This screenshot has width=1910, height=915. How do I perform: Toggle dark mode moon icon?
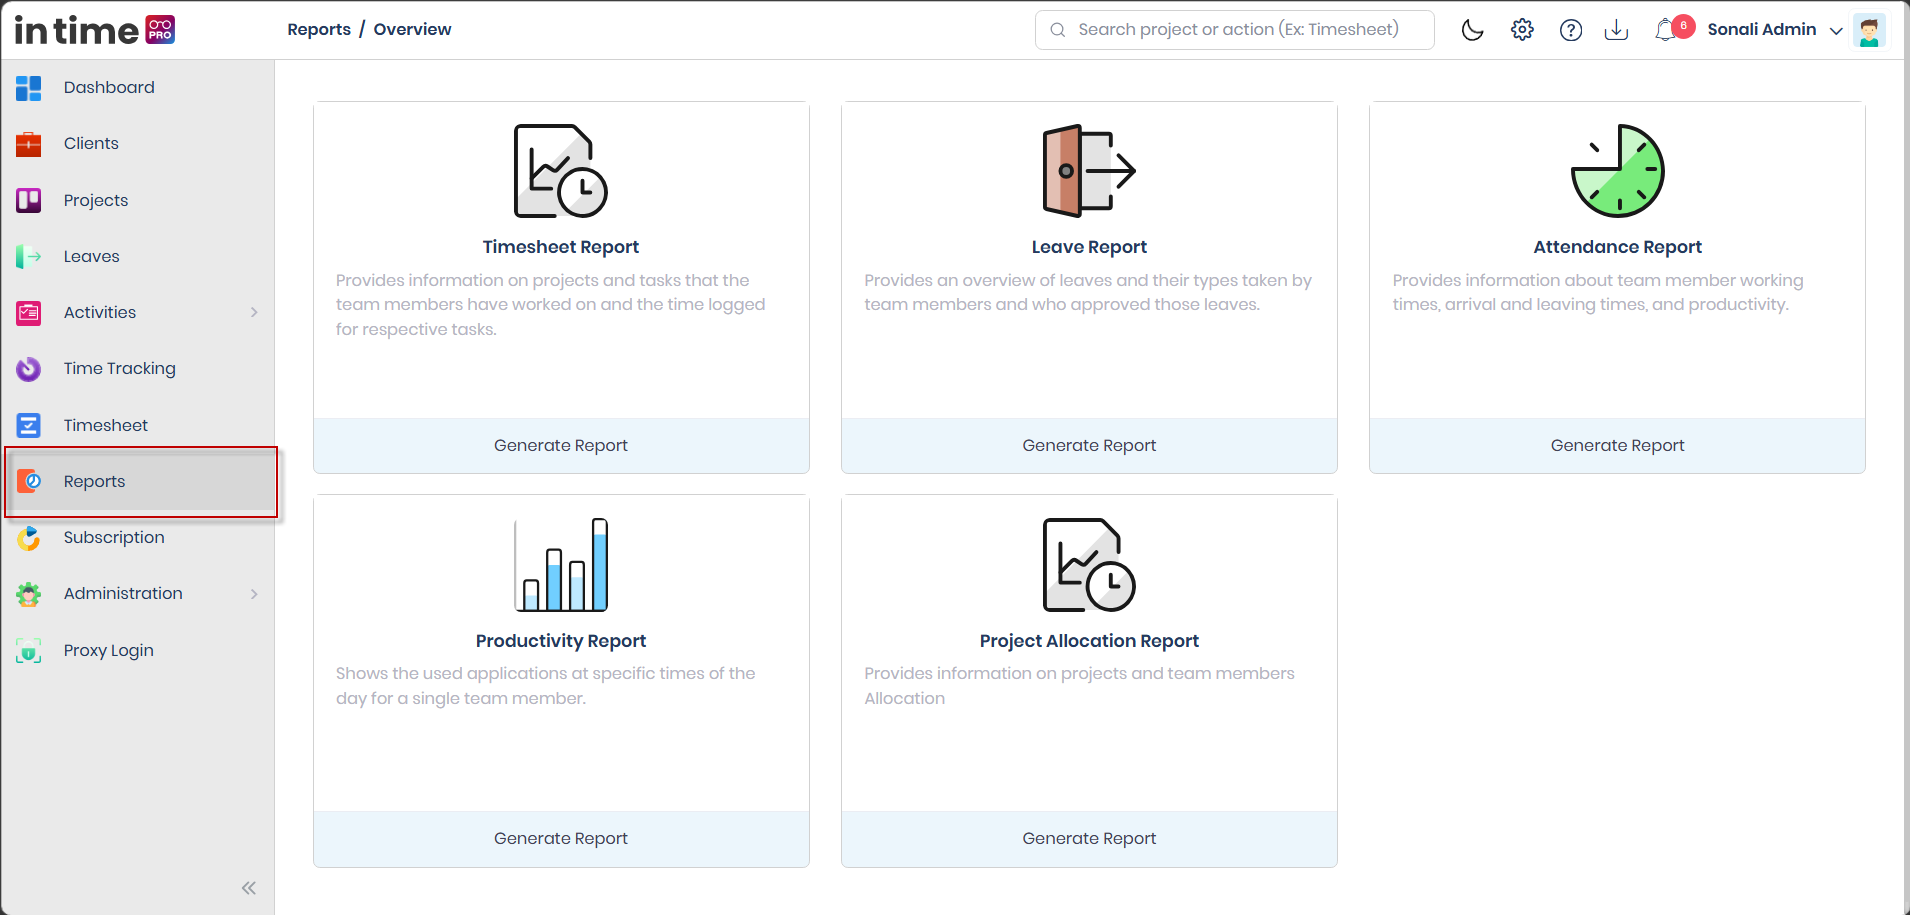1473,30
